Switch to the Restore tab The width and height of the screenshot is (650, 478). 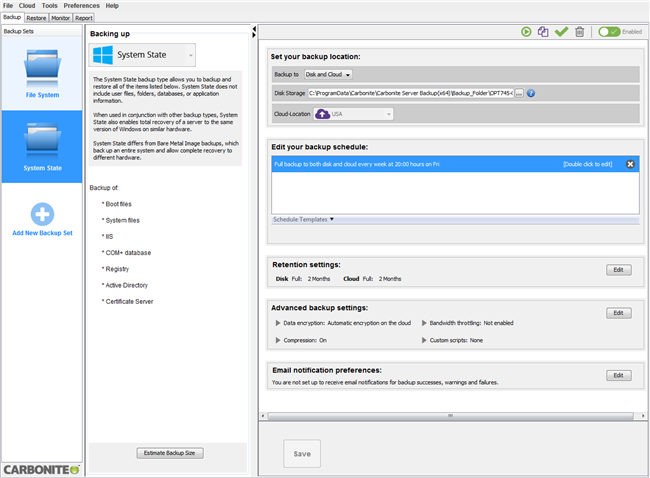click(36, 18)
